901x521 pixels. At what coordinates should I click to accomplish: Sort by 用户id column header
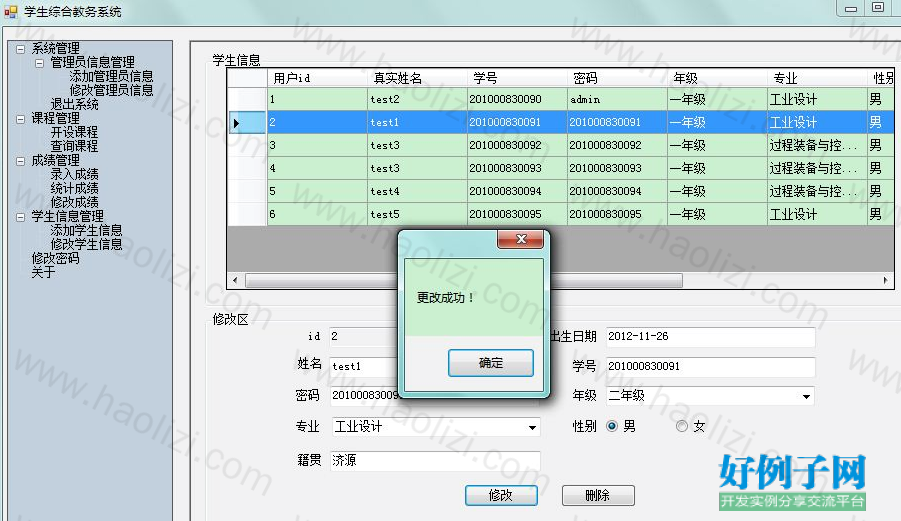[x=317, y=78]
